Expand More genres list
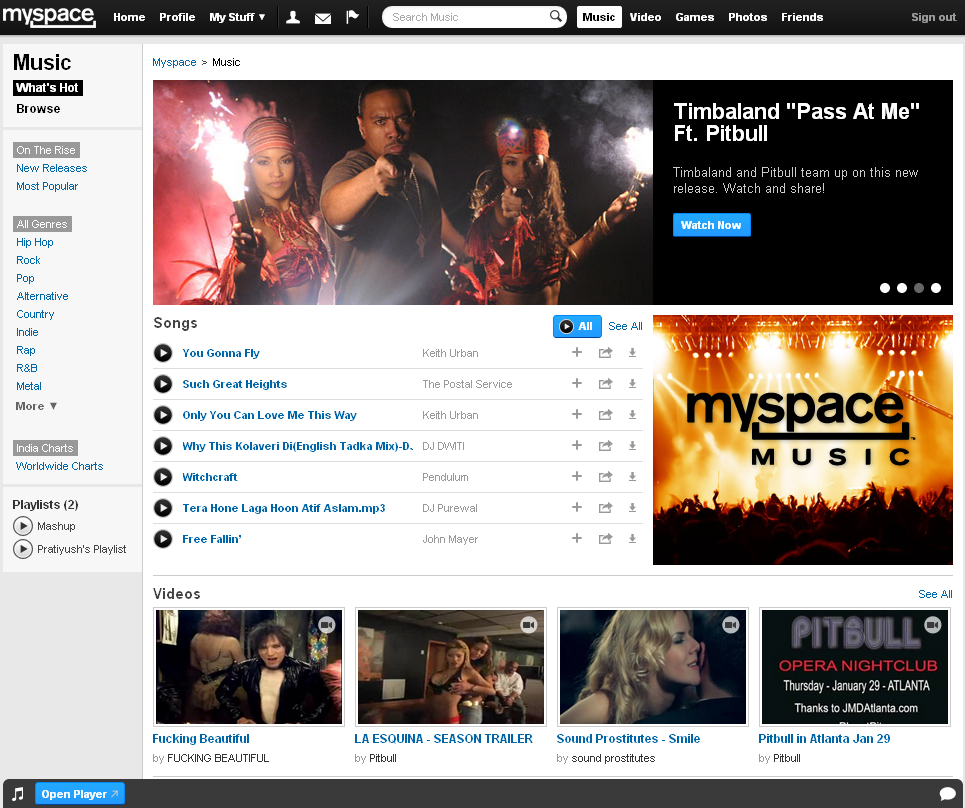The image size is (965, 808). pos(36,406)
